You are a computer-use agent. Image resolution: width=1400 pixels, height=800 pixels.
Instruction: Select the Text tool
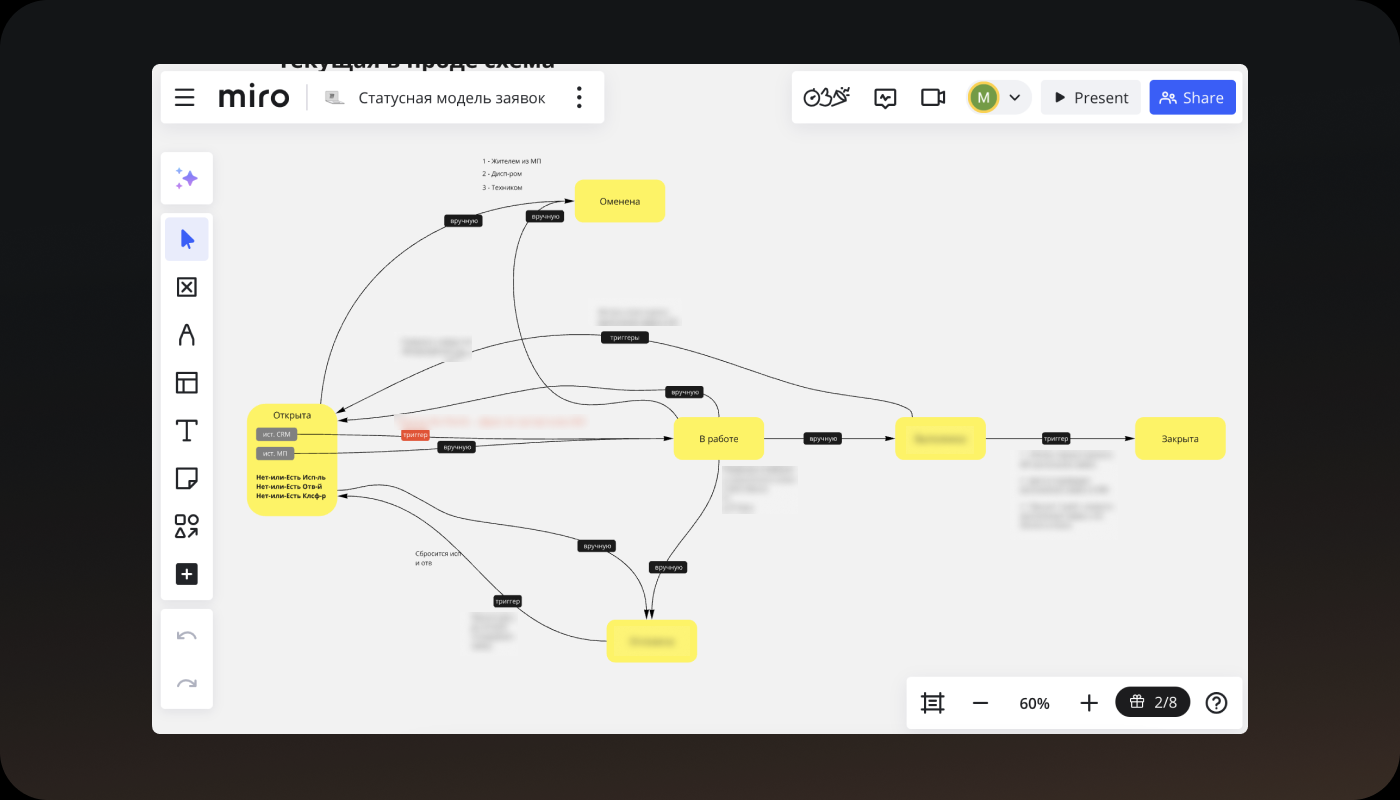pos(187,431)
